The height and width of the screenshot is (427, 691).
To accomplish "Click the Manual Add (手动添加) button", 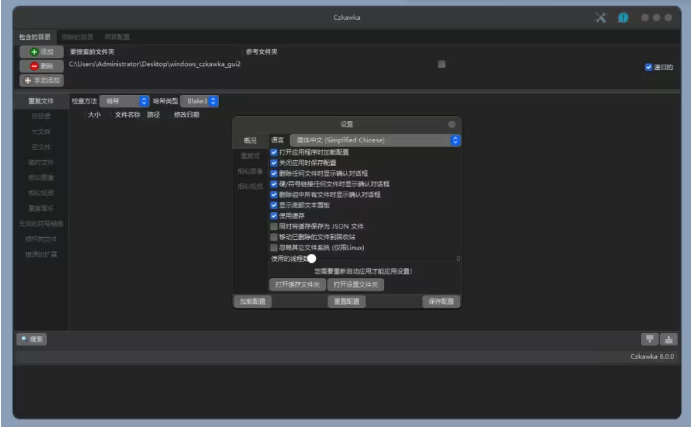I will click(42, 80).
